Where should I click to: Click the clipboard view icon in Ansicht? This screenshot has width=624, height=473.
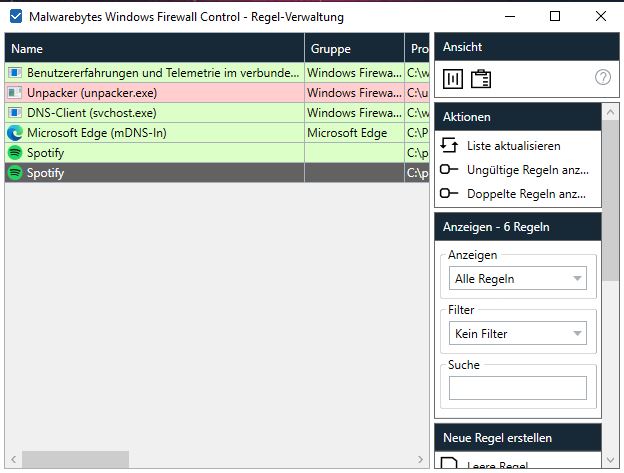tap(481, 79)
